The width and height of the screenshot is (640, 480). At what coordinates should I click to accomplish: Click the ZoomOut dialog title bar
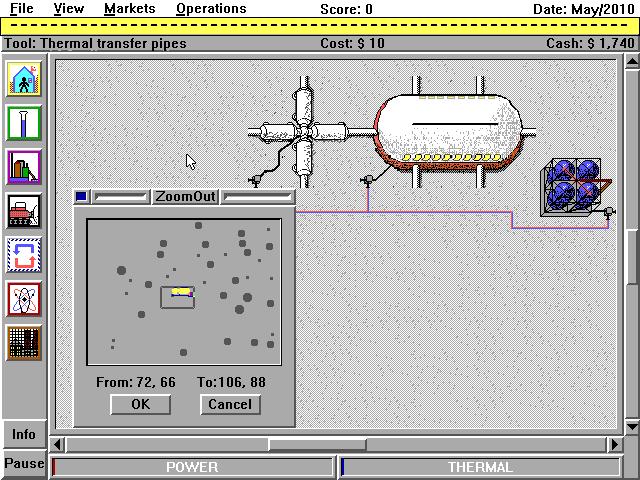[x=185, y=197]
